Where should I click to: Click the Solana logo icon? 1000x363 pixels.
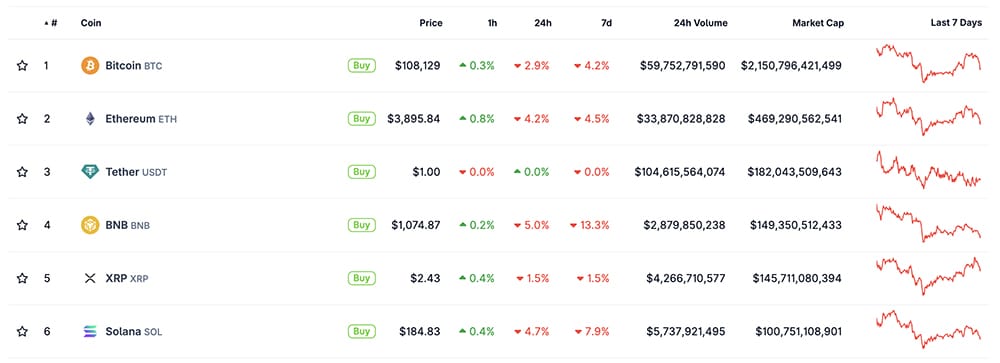point(90,332)
